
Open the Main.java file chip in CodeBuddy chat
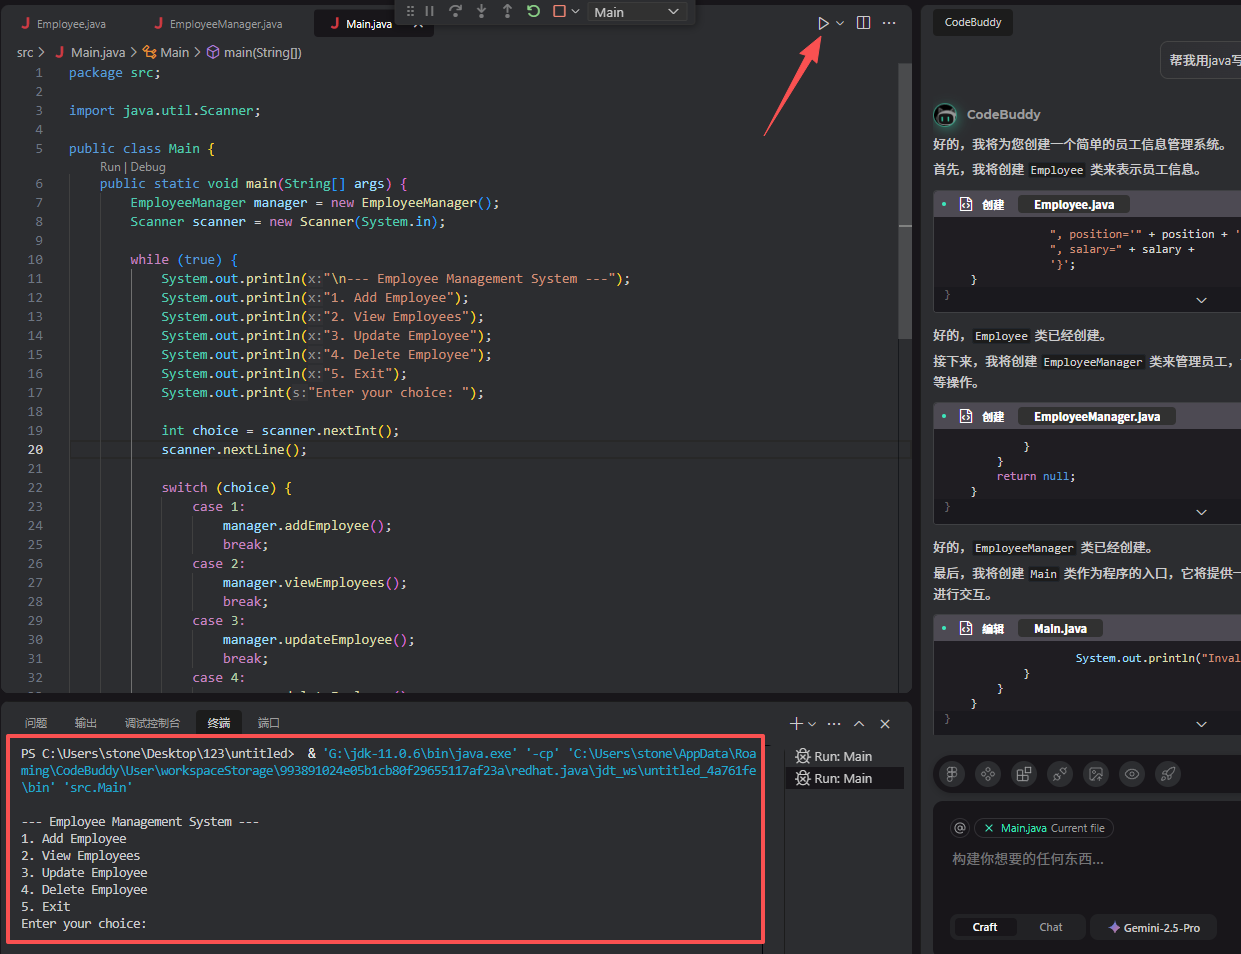1060,628
